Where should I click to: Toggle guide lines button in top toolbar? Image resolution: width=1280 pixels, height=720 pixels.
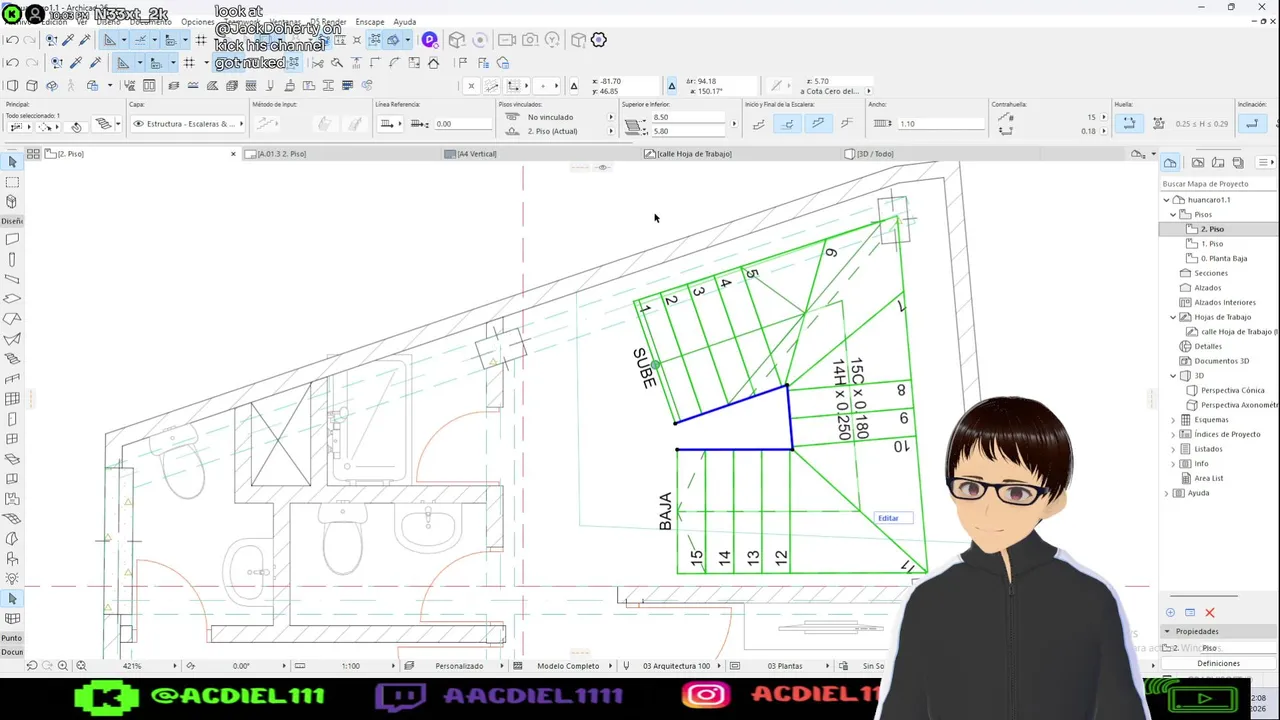tap(141, 40)
